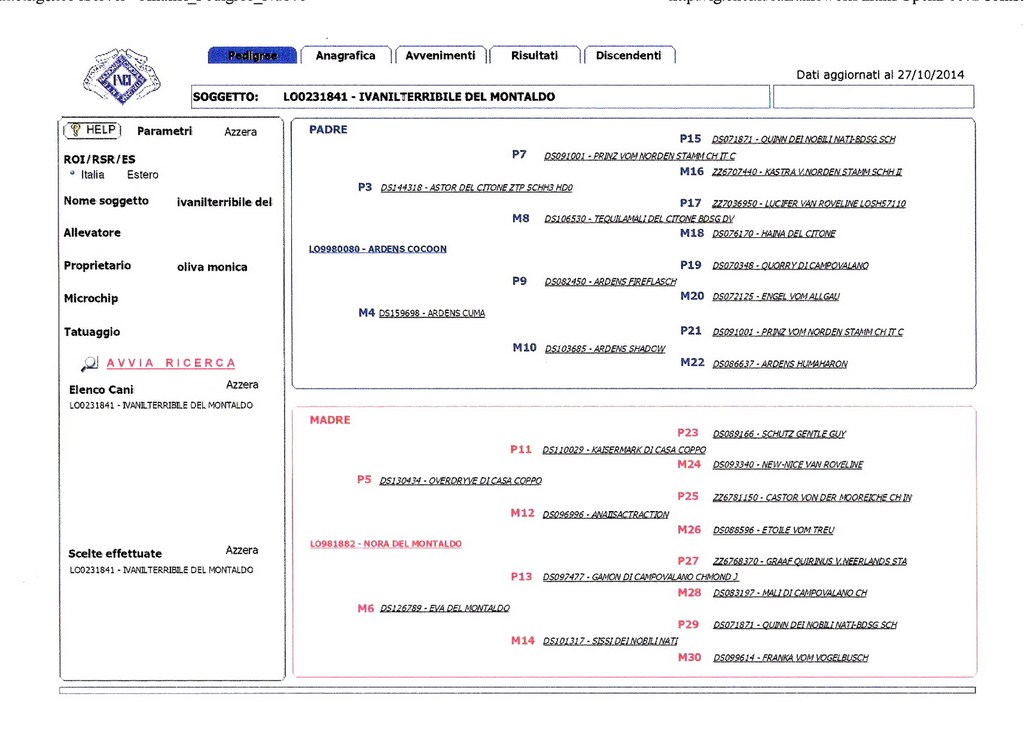The width and height of the screenshot is (1024, 740).
Task: Open P13 GAMON DI CAMPOVALANO link
Action: tap(640, 577)
